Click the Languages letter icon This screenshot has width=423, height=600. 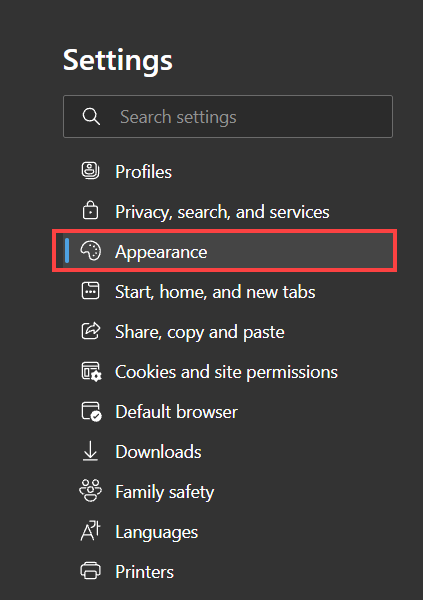pyautogui.click(x=90, y=531)
